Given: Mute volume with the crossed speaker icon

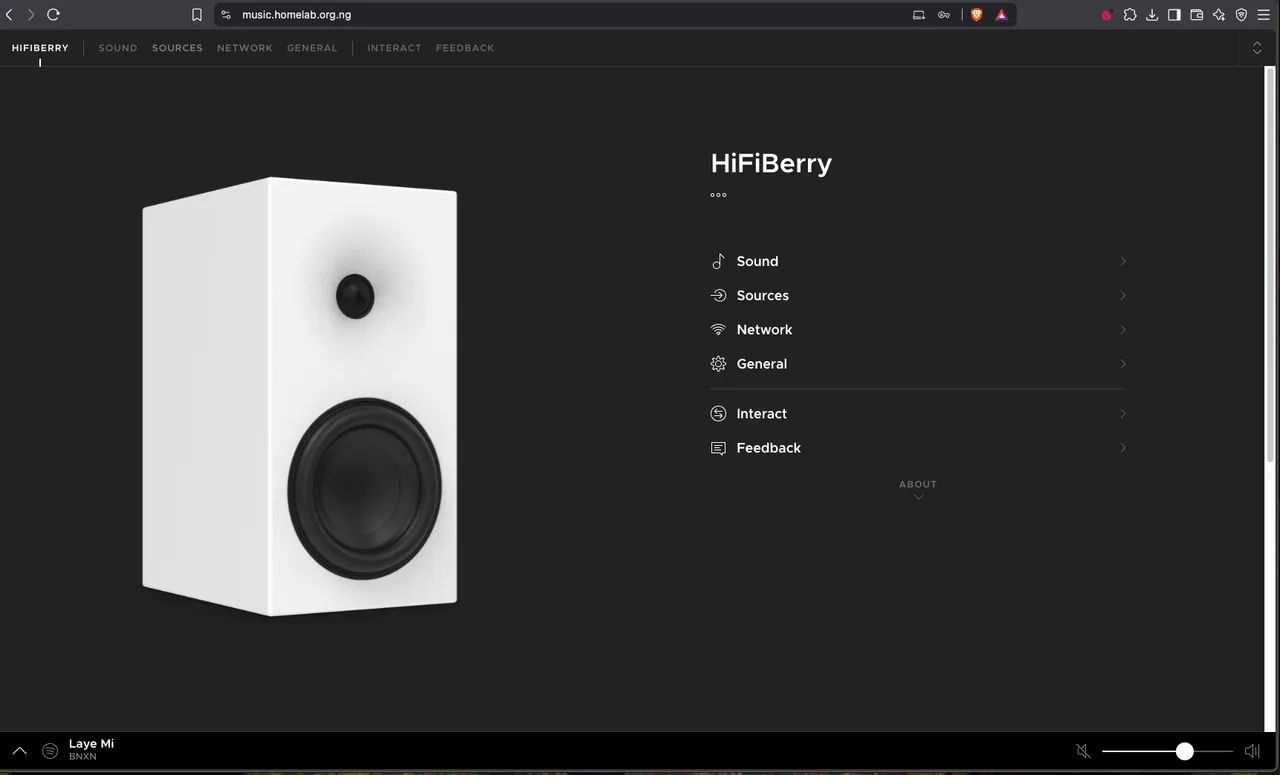Looking at the screenshot, I should pos(1083,751).
